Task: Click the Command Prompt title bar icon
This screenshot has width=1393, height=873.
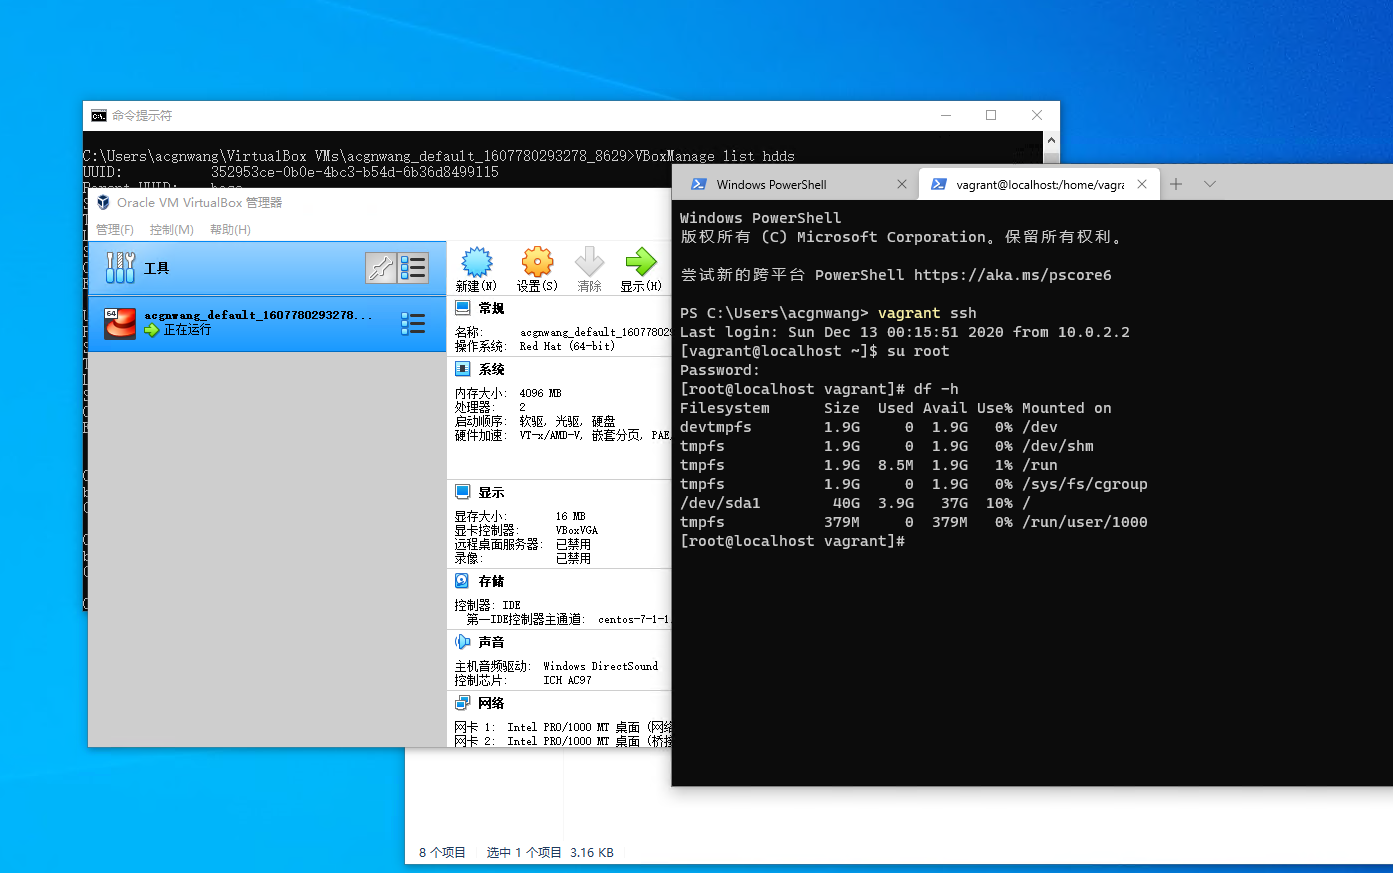Action: [99, 116]
